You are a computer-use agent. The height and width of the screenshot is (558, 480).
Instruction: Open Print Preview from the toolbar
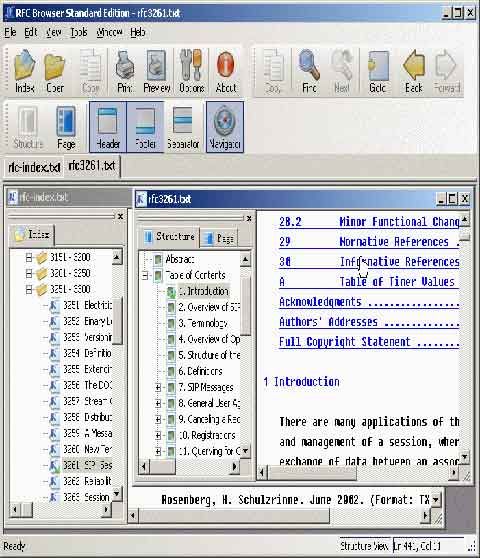click(x=157, y=72)
